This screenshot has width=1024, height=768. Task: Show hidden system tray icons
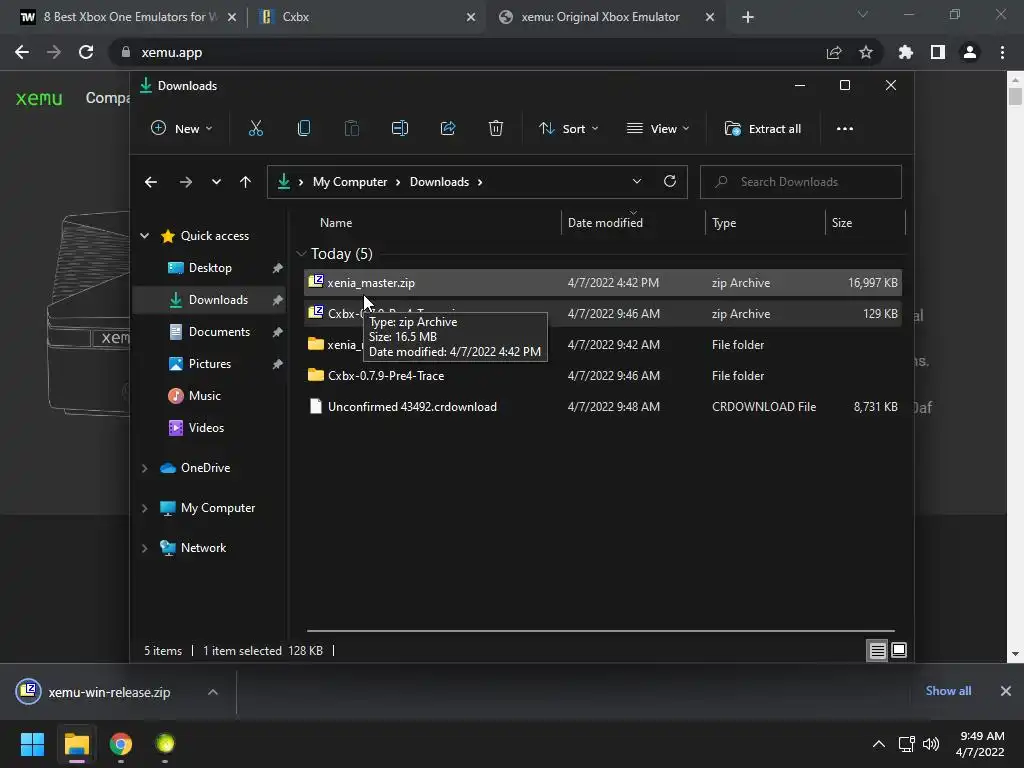tap(879, 744)
